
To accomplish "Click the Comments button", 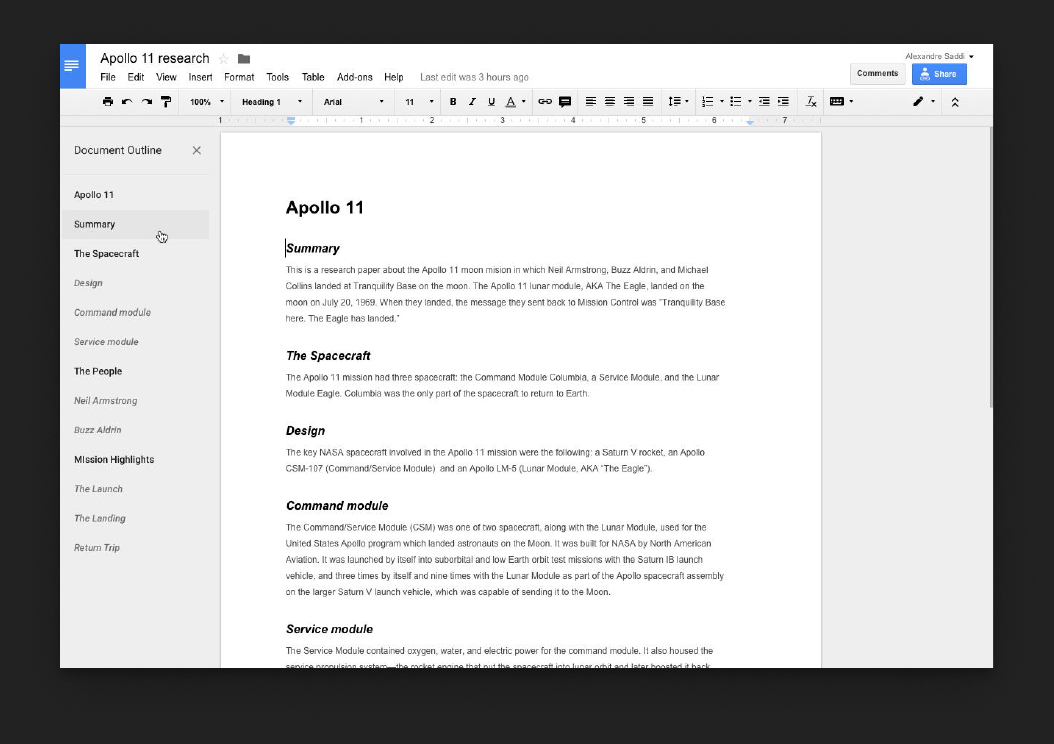I will click(x=877, y=73).
